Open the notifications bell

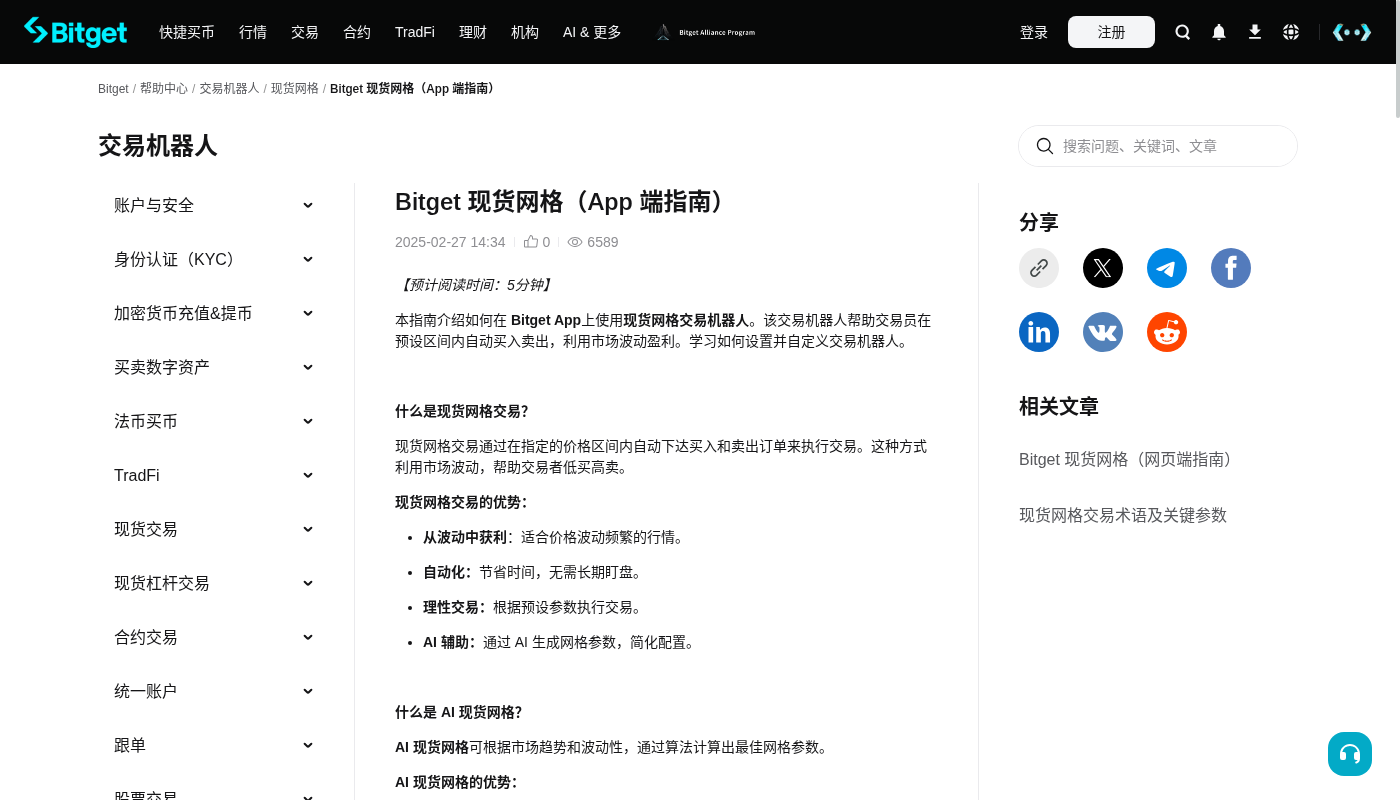coord(1219,32)
